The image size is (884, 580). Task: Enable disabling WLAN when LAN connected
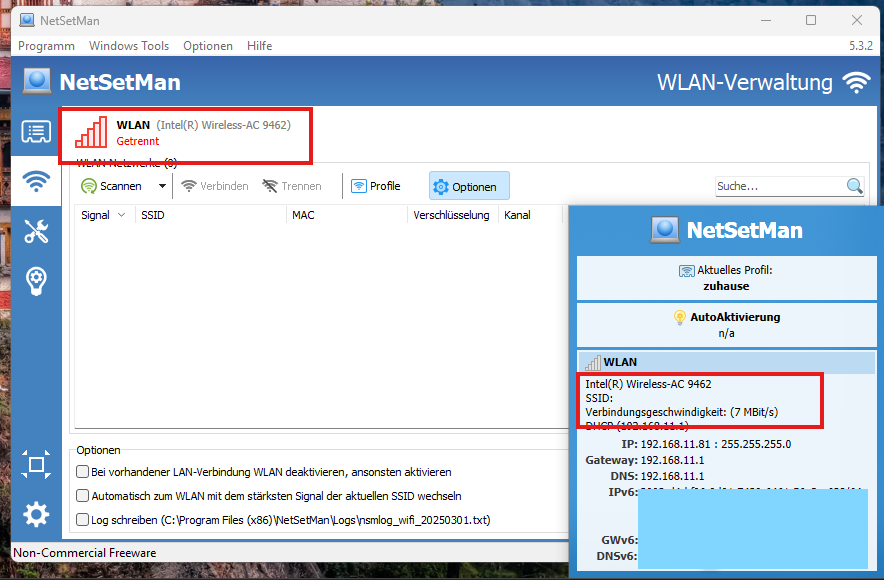82,471
